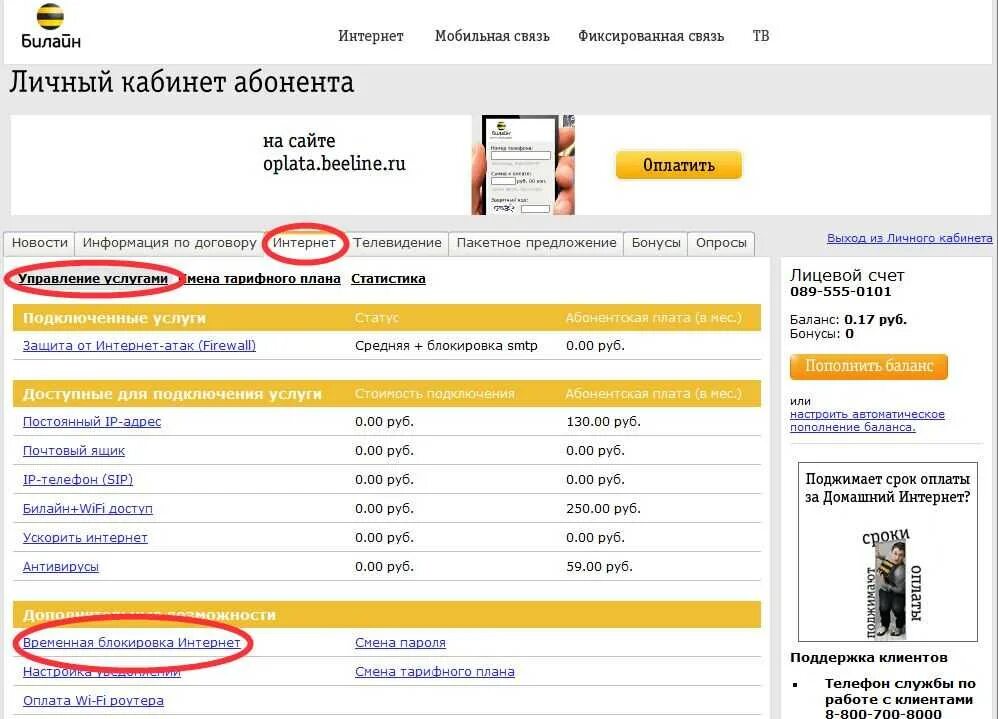Open Защита от Интернет-атак (Firewall) service

coord(139,346)
